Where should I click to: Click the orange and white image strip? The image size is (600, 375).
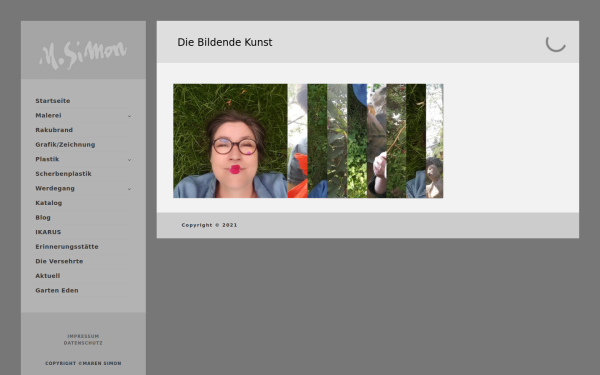point(297,141)
